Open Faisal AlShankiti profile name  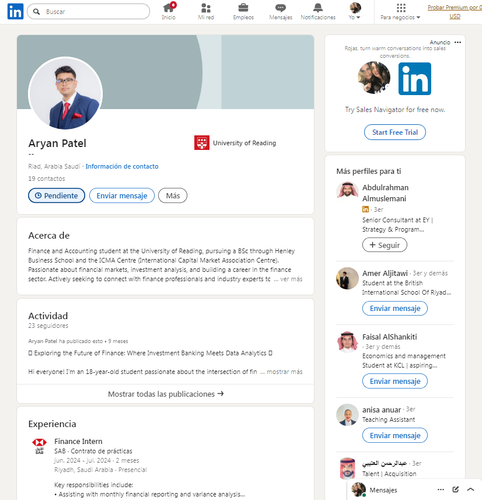point(390,337)
